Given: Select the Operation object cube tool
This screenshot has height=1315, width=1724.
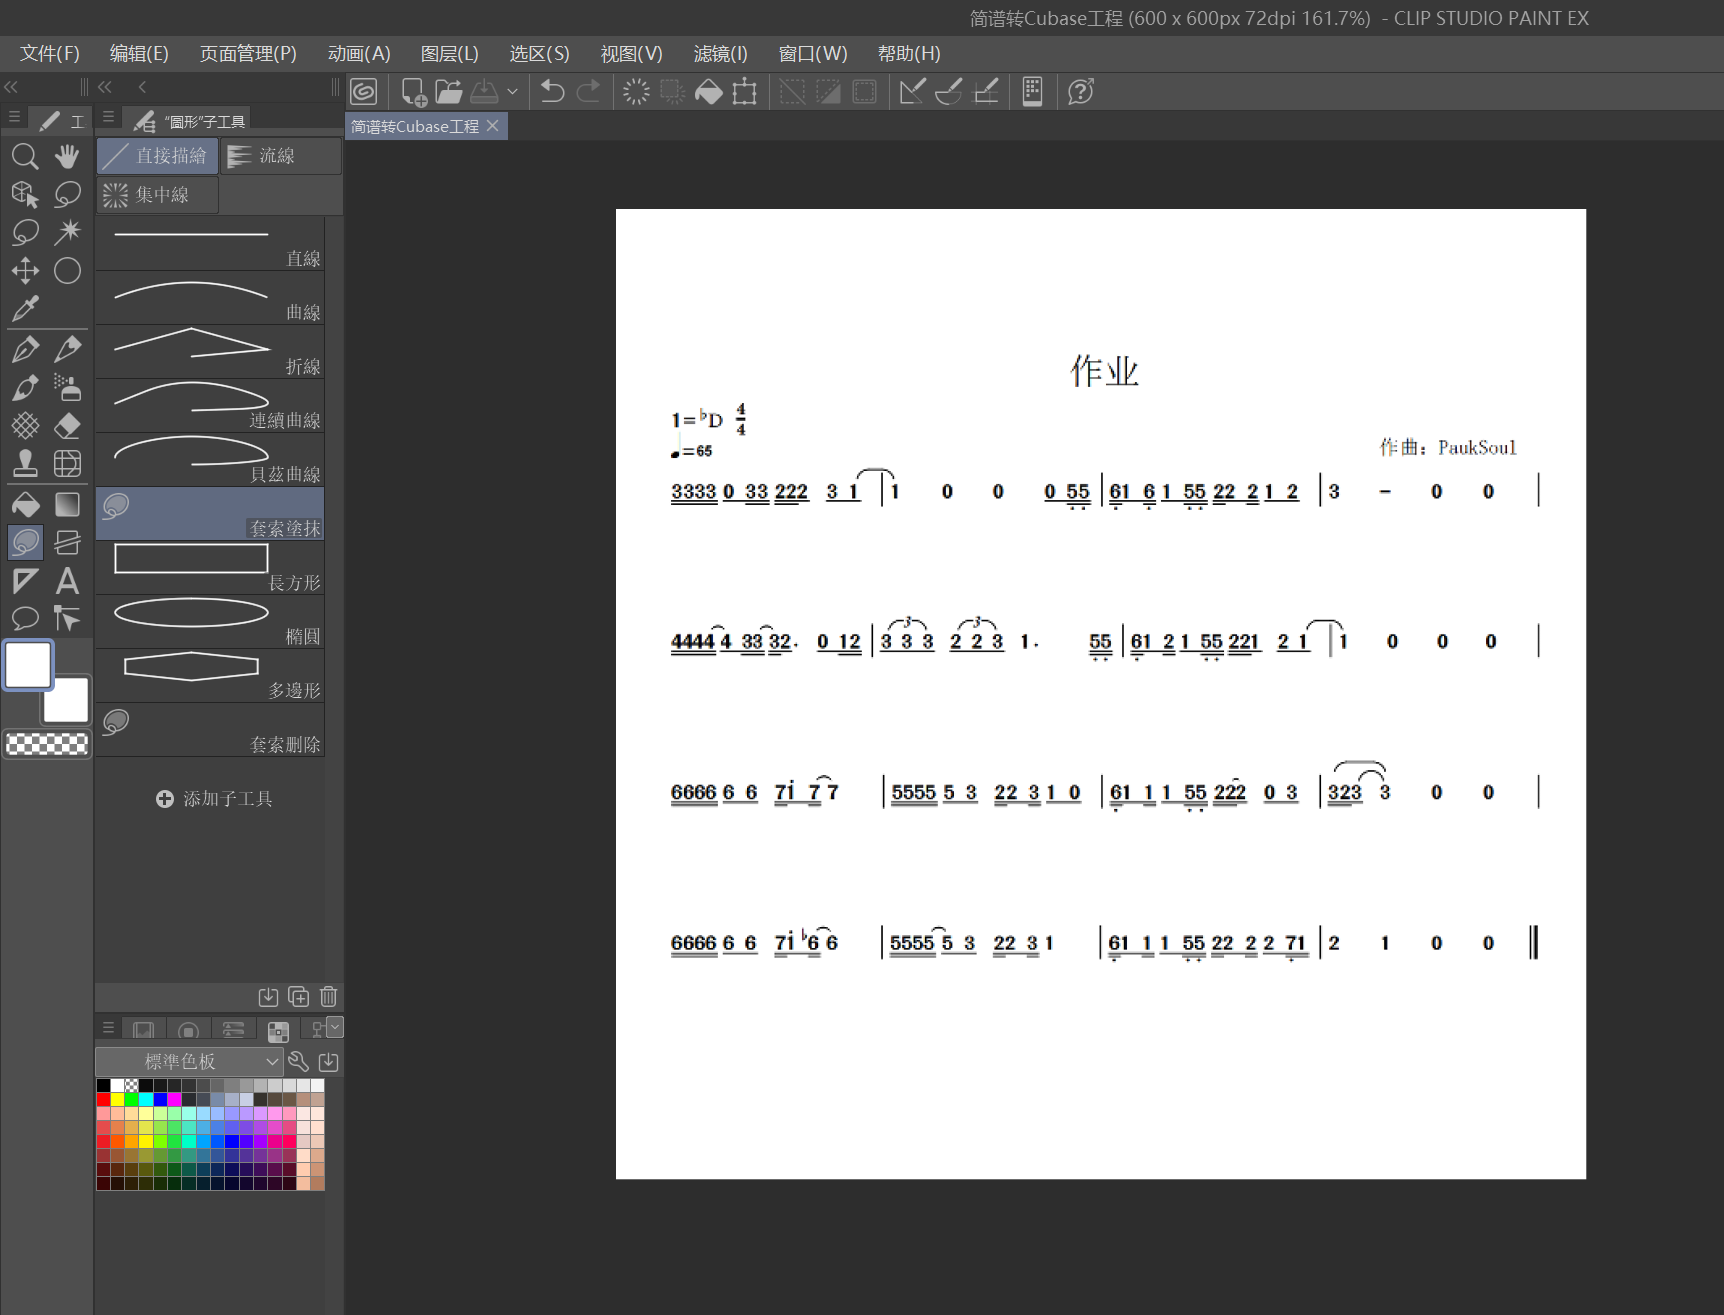Looking at the screenshot, I should (25, 194).
